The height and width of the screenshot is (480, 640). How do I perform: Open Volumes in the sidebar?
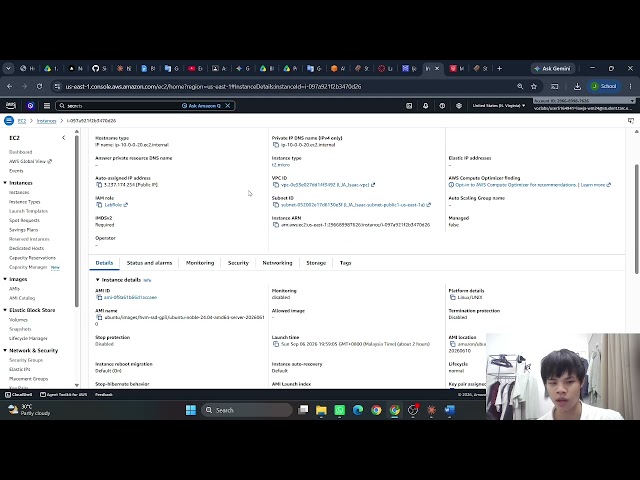pyautogui.click(x=18, y=320)
